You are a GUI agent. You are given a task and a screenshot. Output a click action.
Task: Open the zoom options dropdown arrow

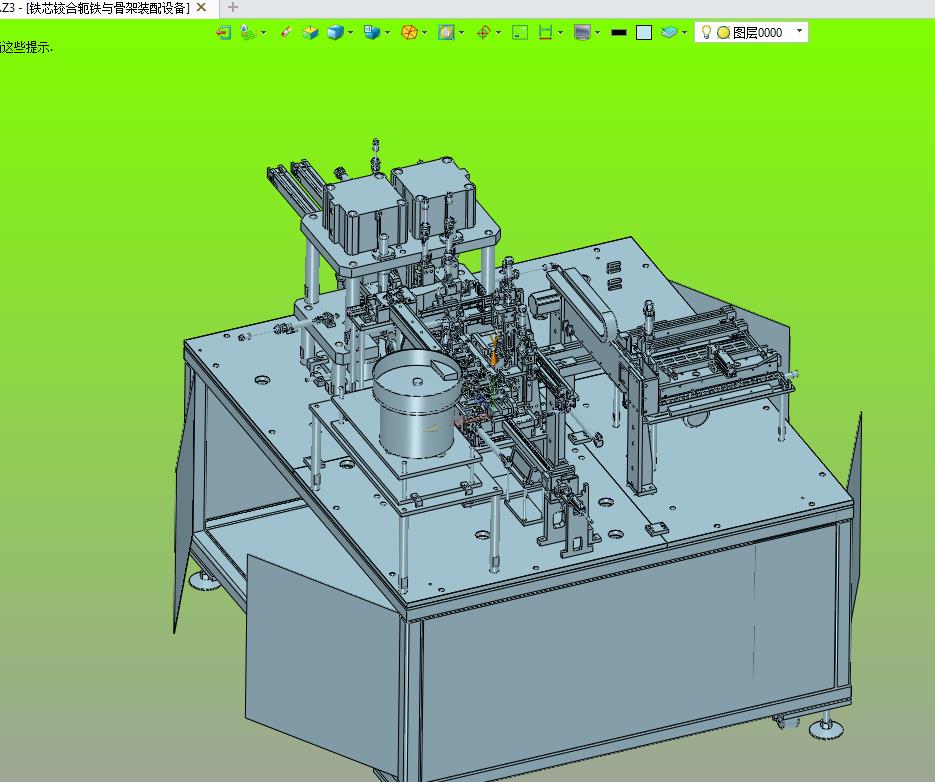click(462, 33)
